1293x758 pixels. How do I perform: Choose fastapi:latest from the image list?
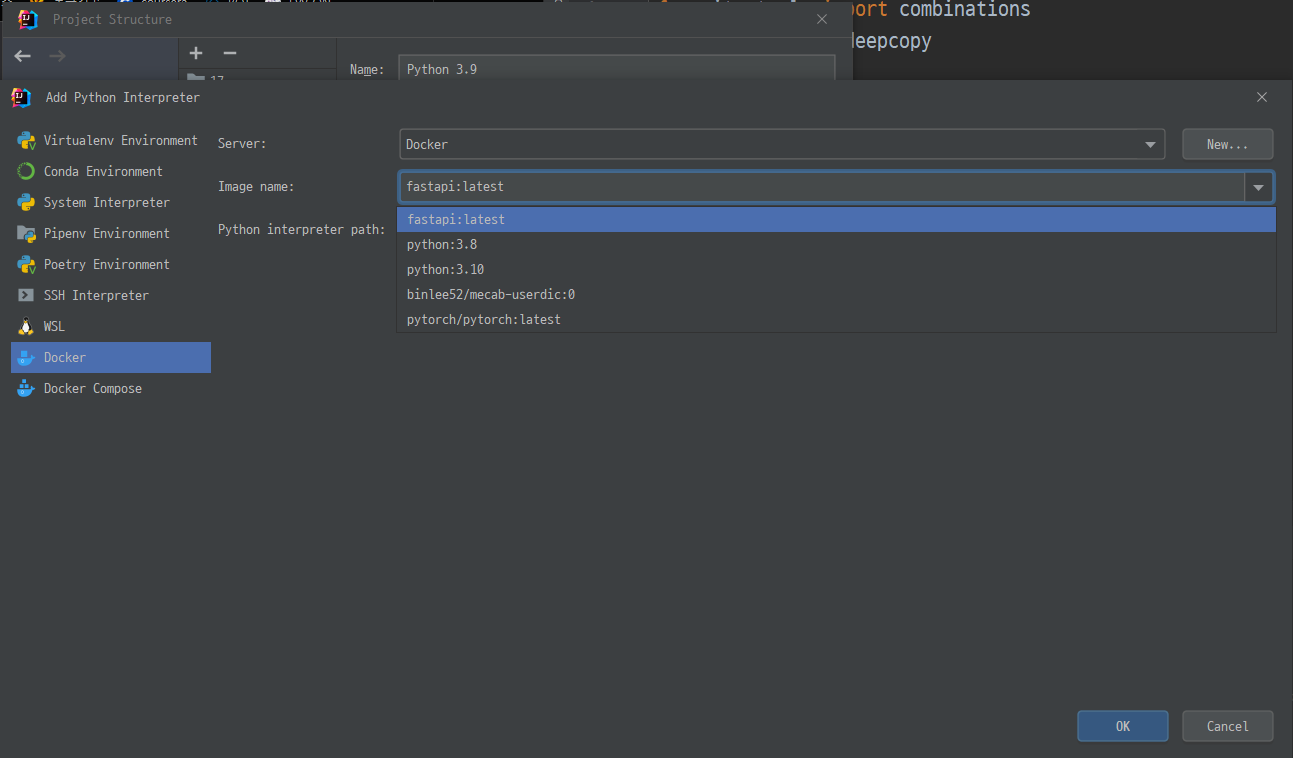[836, 219]
